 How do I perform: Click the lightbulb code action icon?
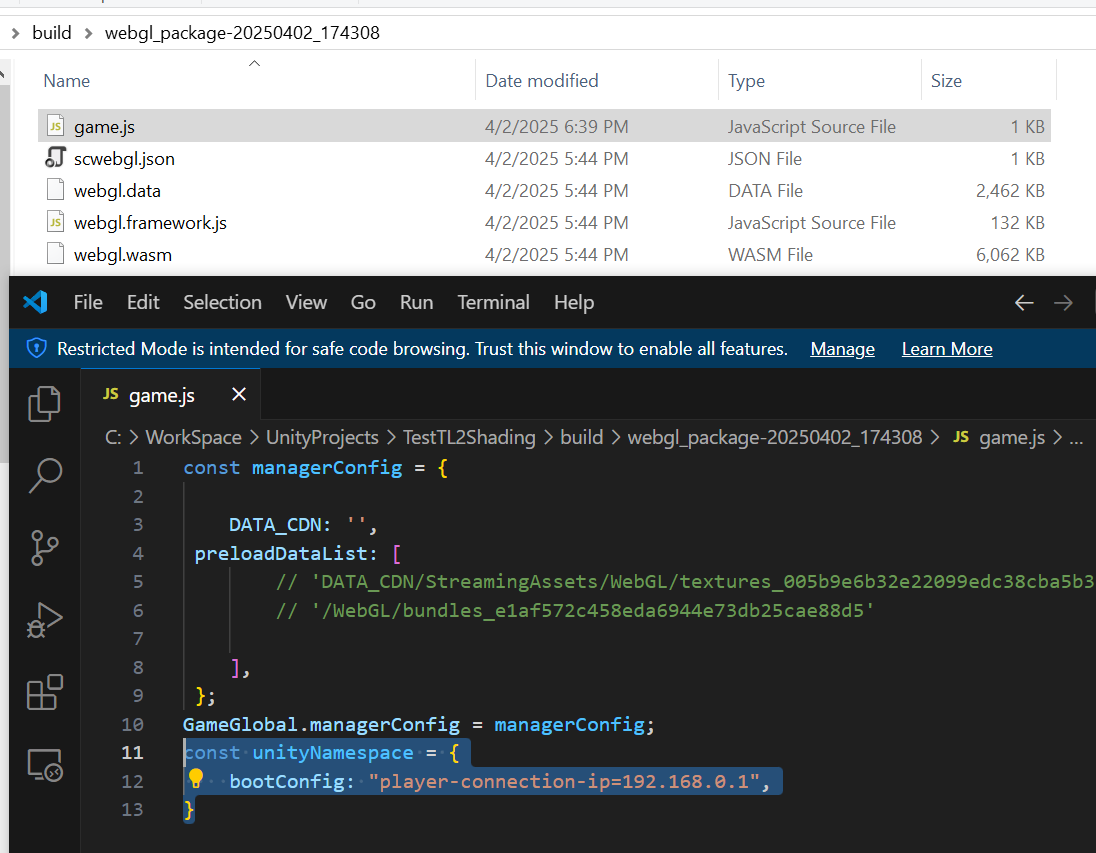tap(196, 780)
